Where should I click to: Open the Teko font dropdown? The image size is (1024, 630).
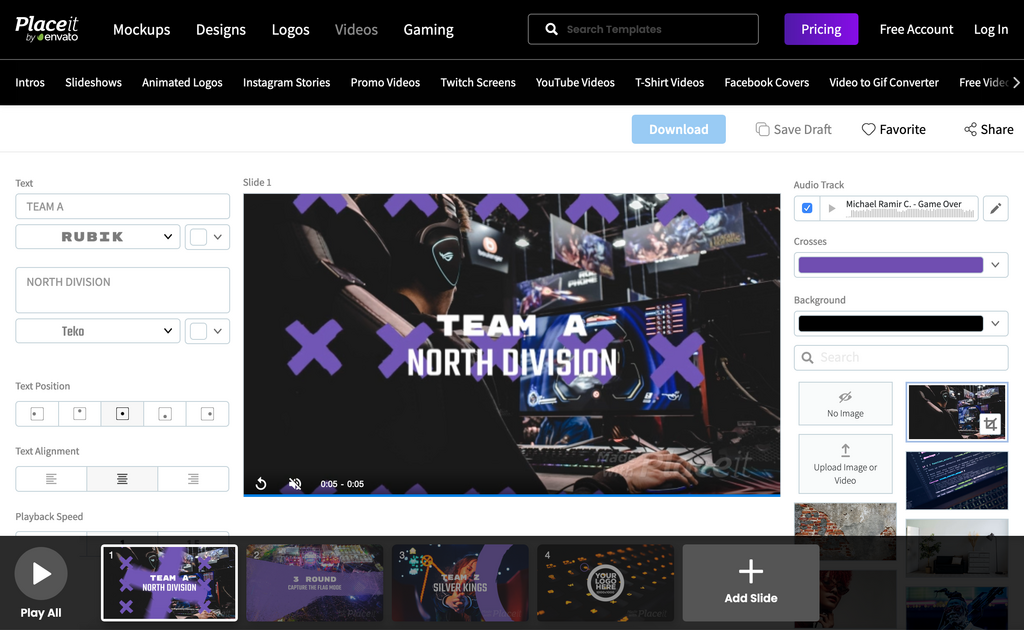(98, 331)
